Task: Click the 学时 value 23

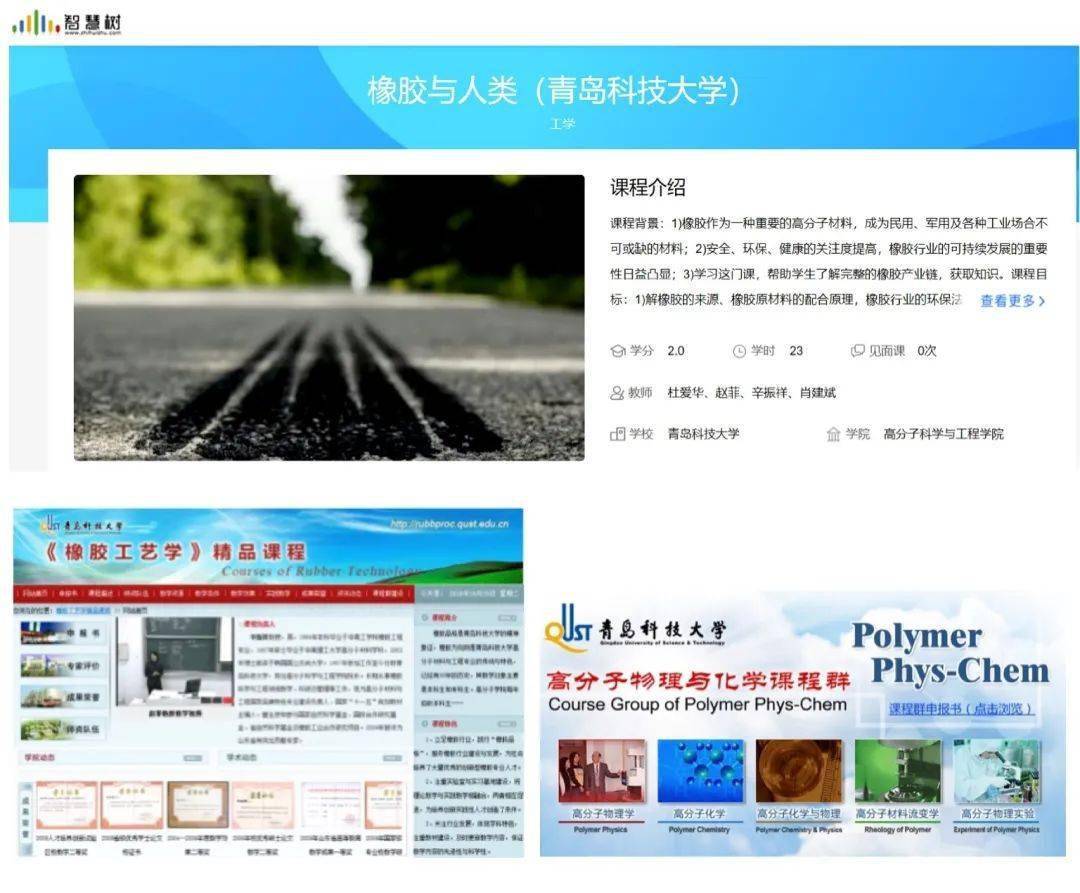Action: (796, 351)
